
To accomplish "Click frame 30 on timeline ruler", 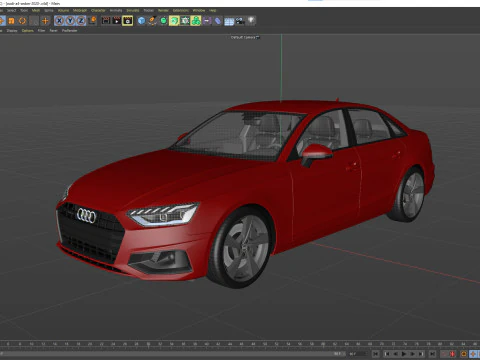I will point(148,344).
